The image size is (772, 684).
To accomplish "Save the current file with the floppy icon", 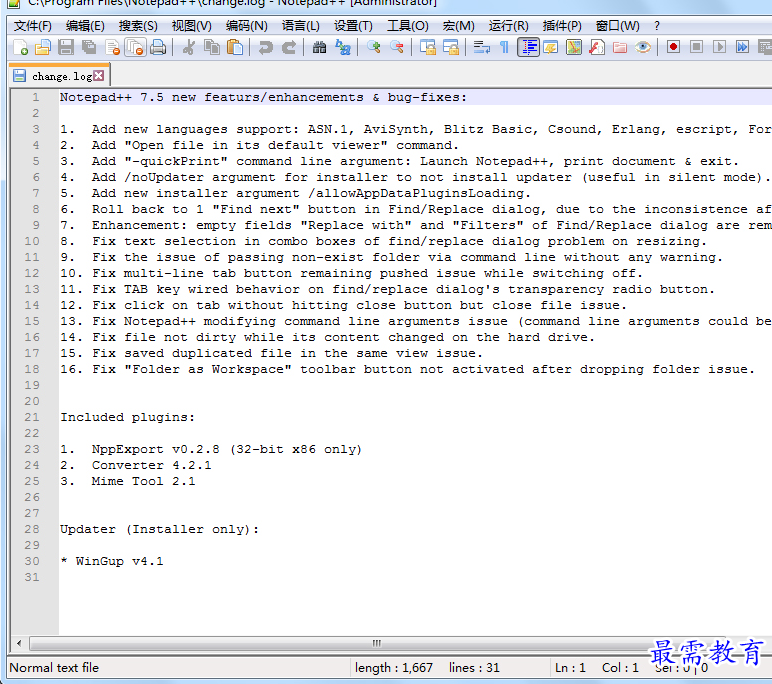I will pos(66,47).
